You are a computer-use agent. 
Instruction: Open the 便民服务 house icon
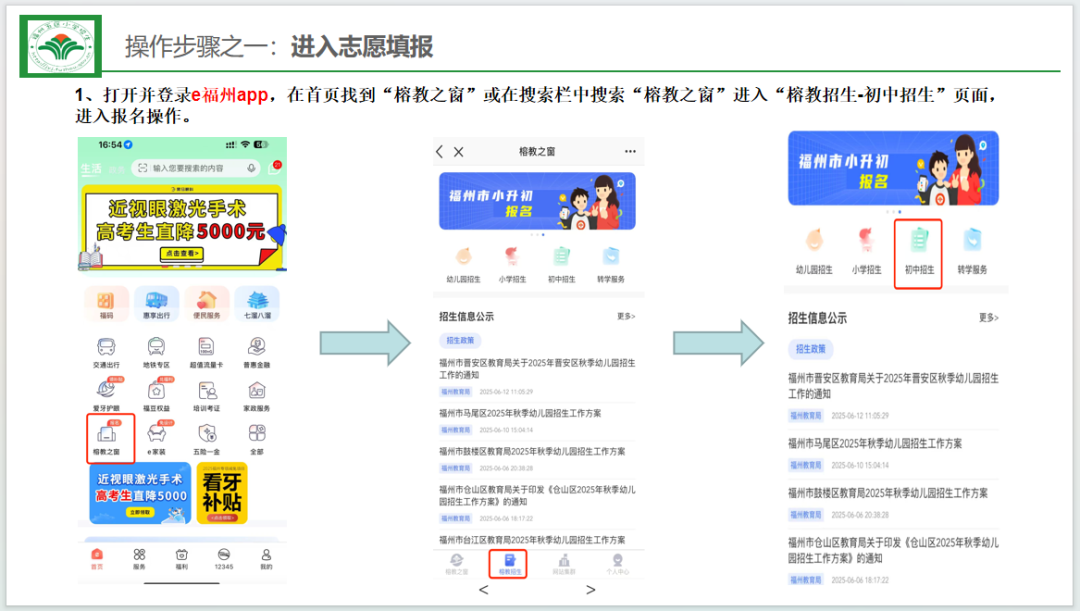tap(207, 304)
